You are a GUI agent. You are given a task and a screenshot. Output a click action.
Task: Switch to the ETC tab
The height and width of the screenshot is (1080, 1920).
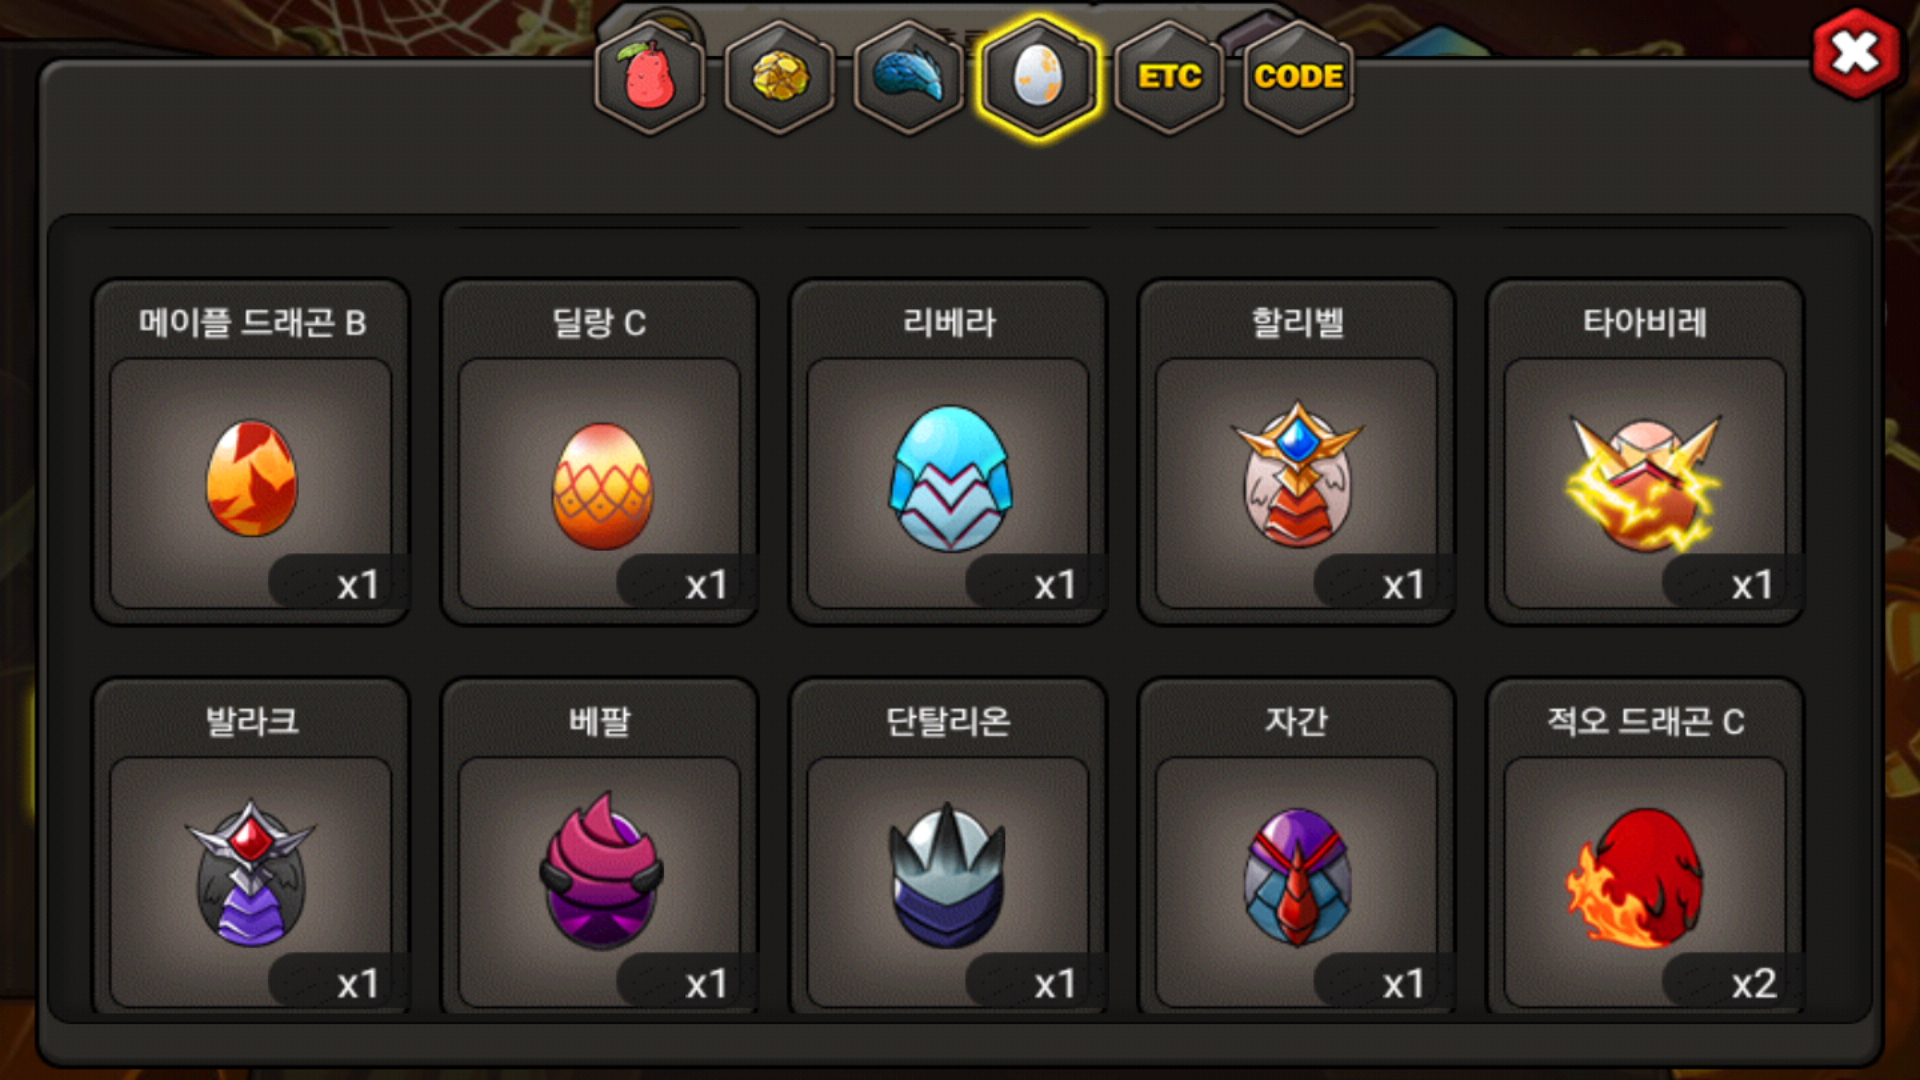coord(1169,77)
